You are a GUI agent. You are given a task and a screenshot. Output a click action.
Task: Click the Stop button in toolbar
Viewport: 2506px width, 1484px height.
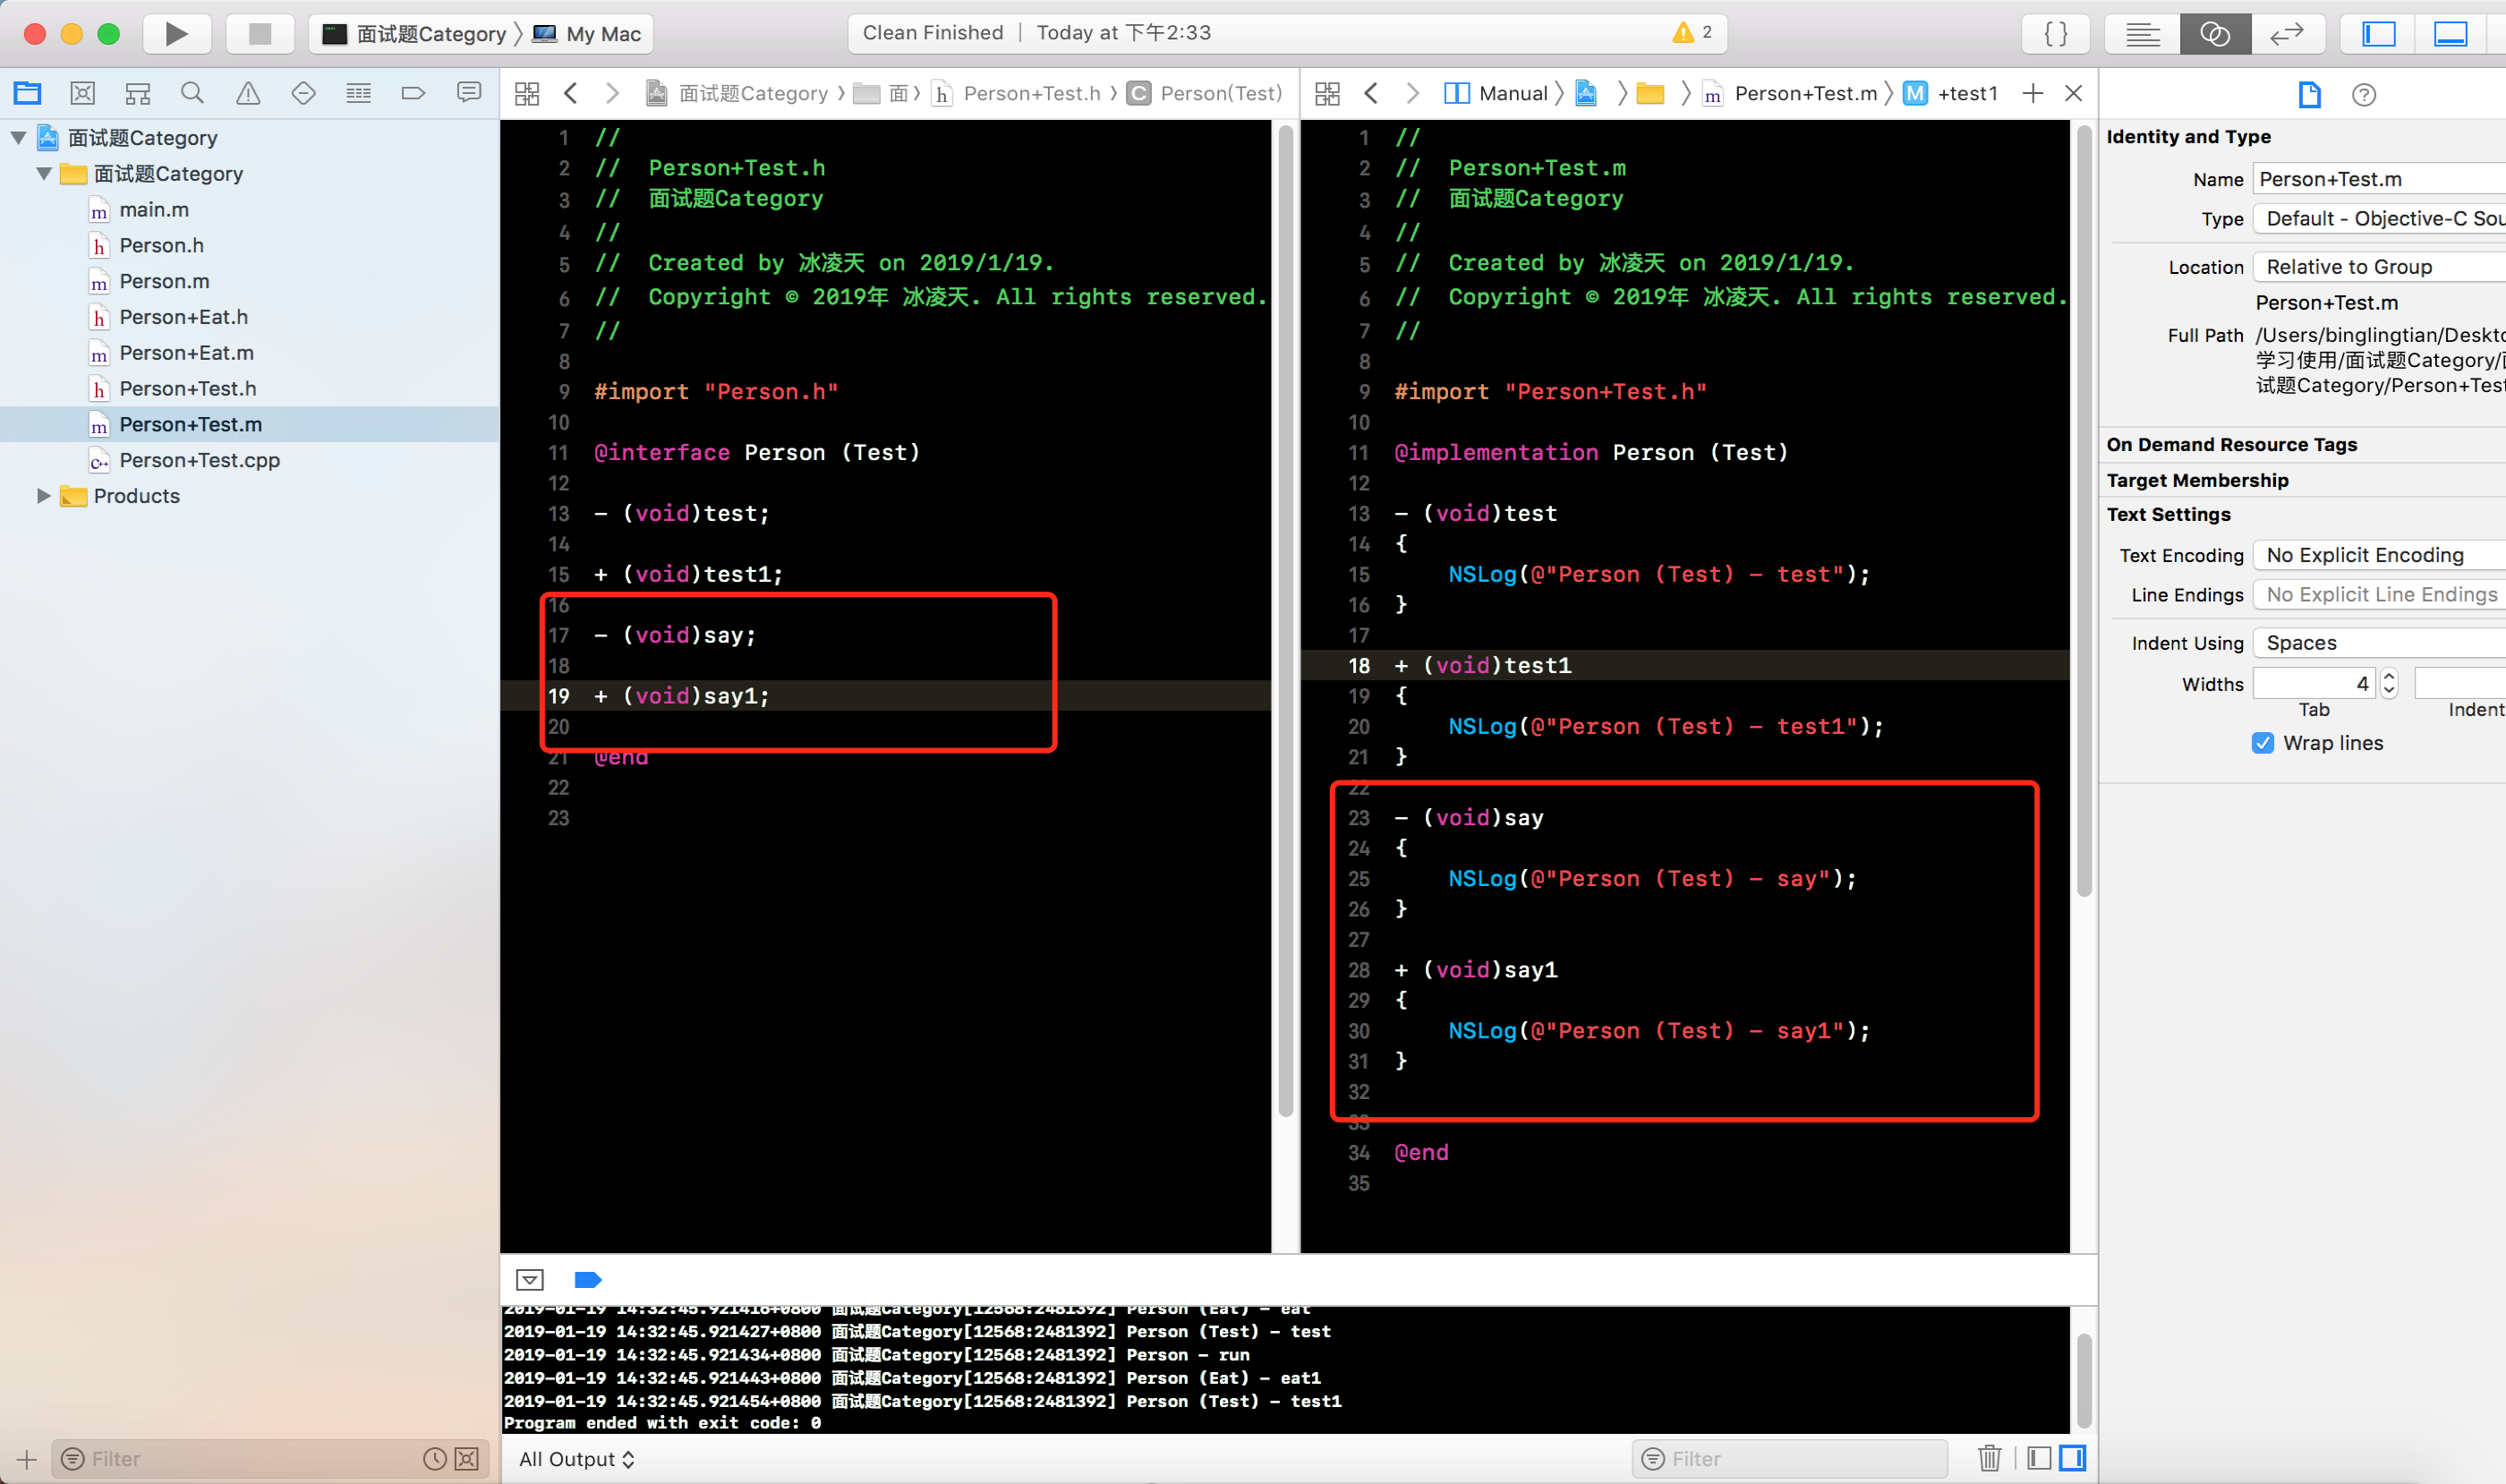click(260, 34)
